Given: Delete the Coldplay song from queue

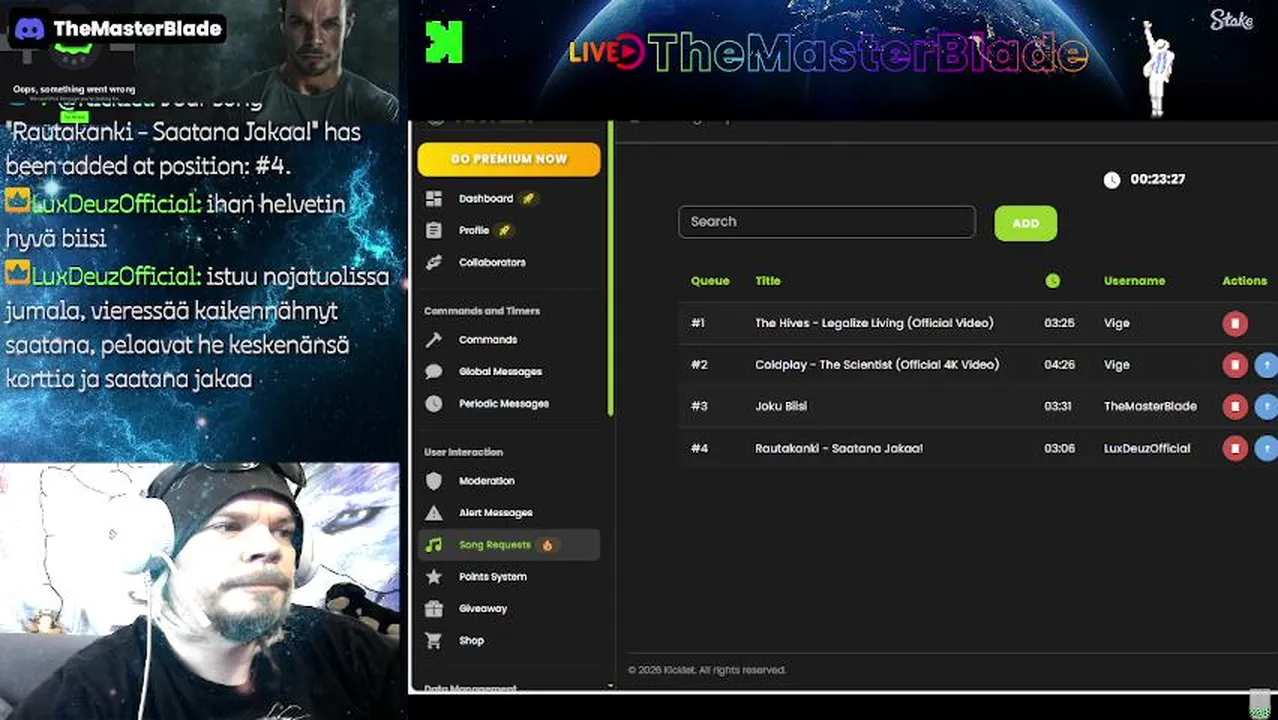Looking at the screenshot, I should pyautogui.click(x=1235, y=365).
